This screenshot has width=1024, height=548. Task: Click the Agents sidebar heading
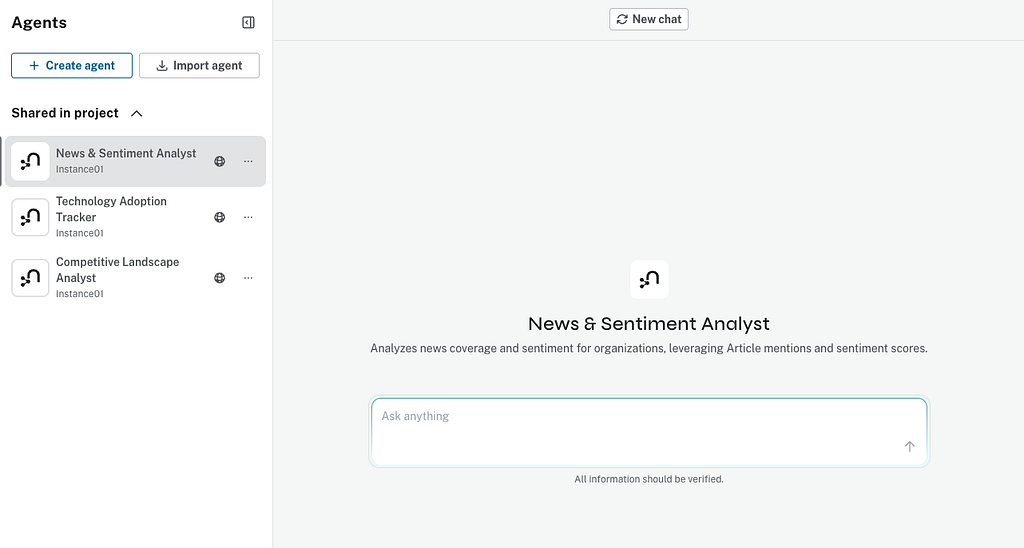pos(39,23)
